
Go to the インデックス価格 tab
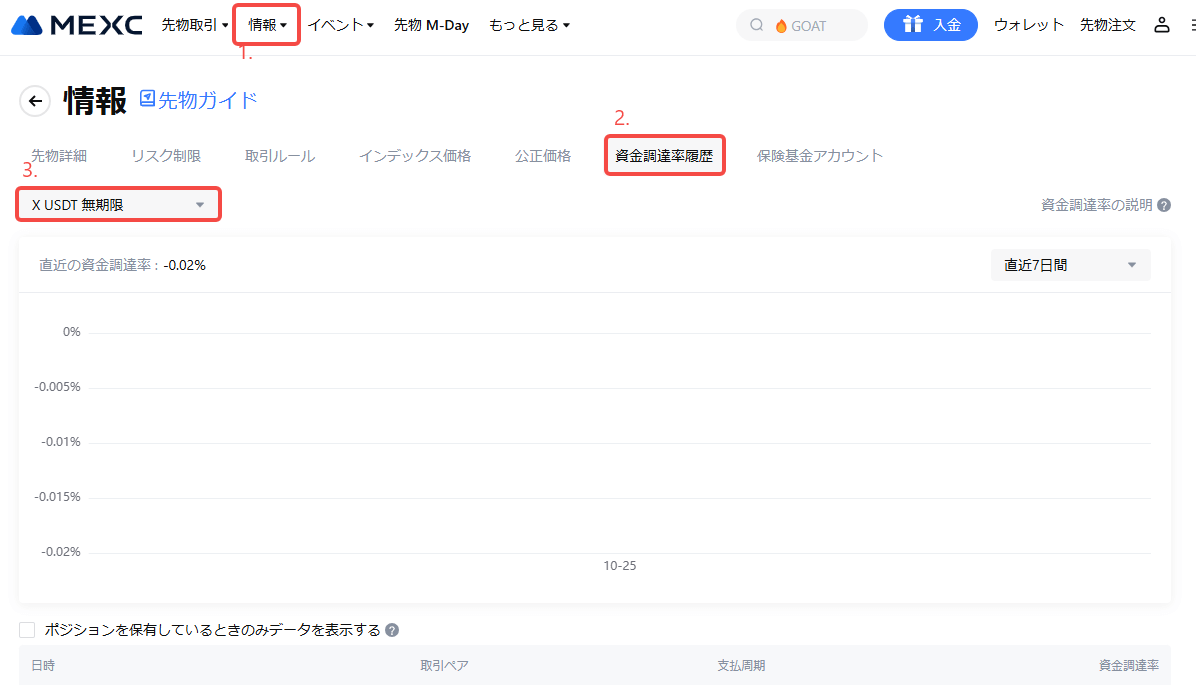(x=415, y=156)
